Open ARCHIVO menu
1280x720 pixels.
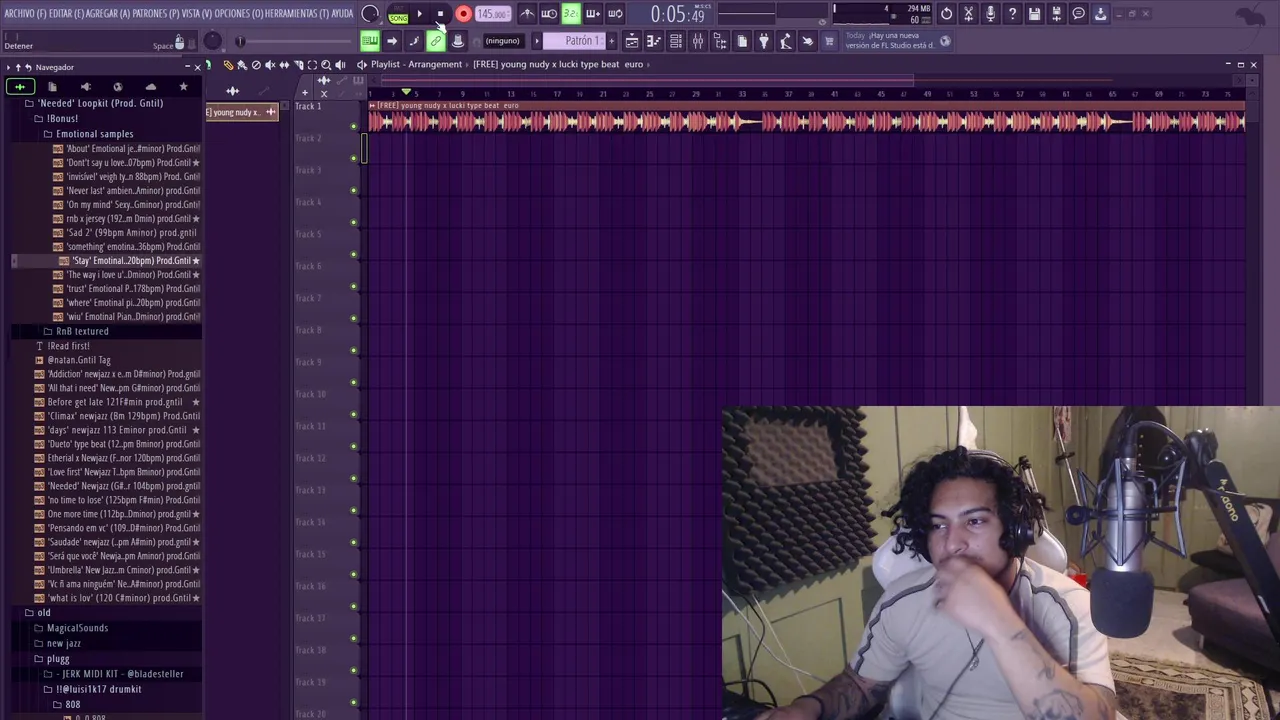point(24,14)
